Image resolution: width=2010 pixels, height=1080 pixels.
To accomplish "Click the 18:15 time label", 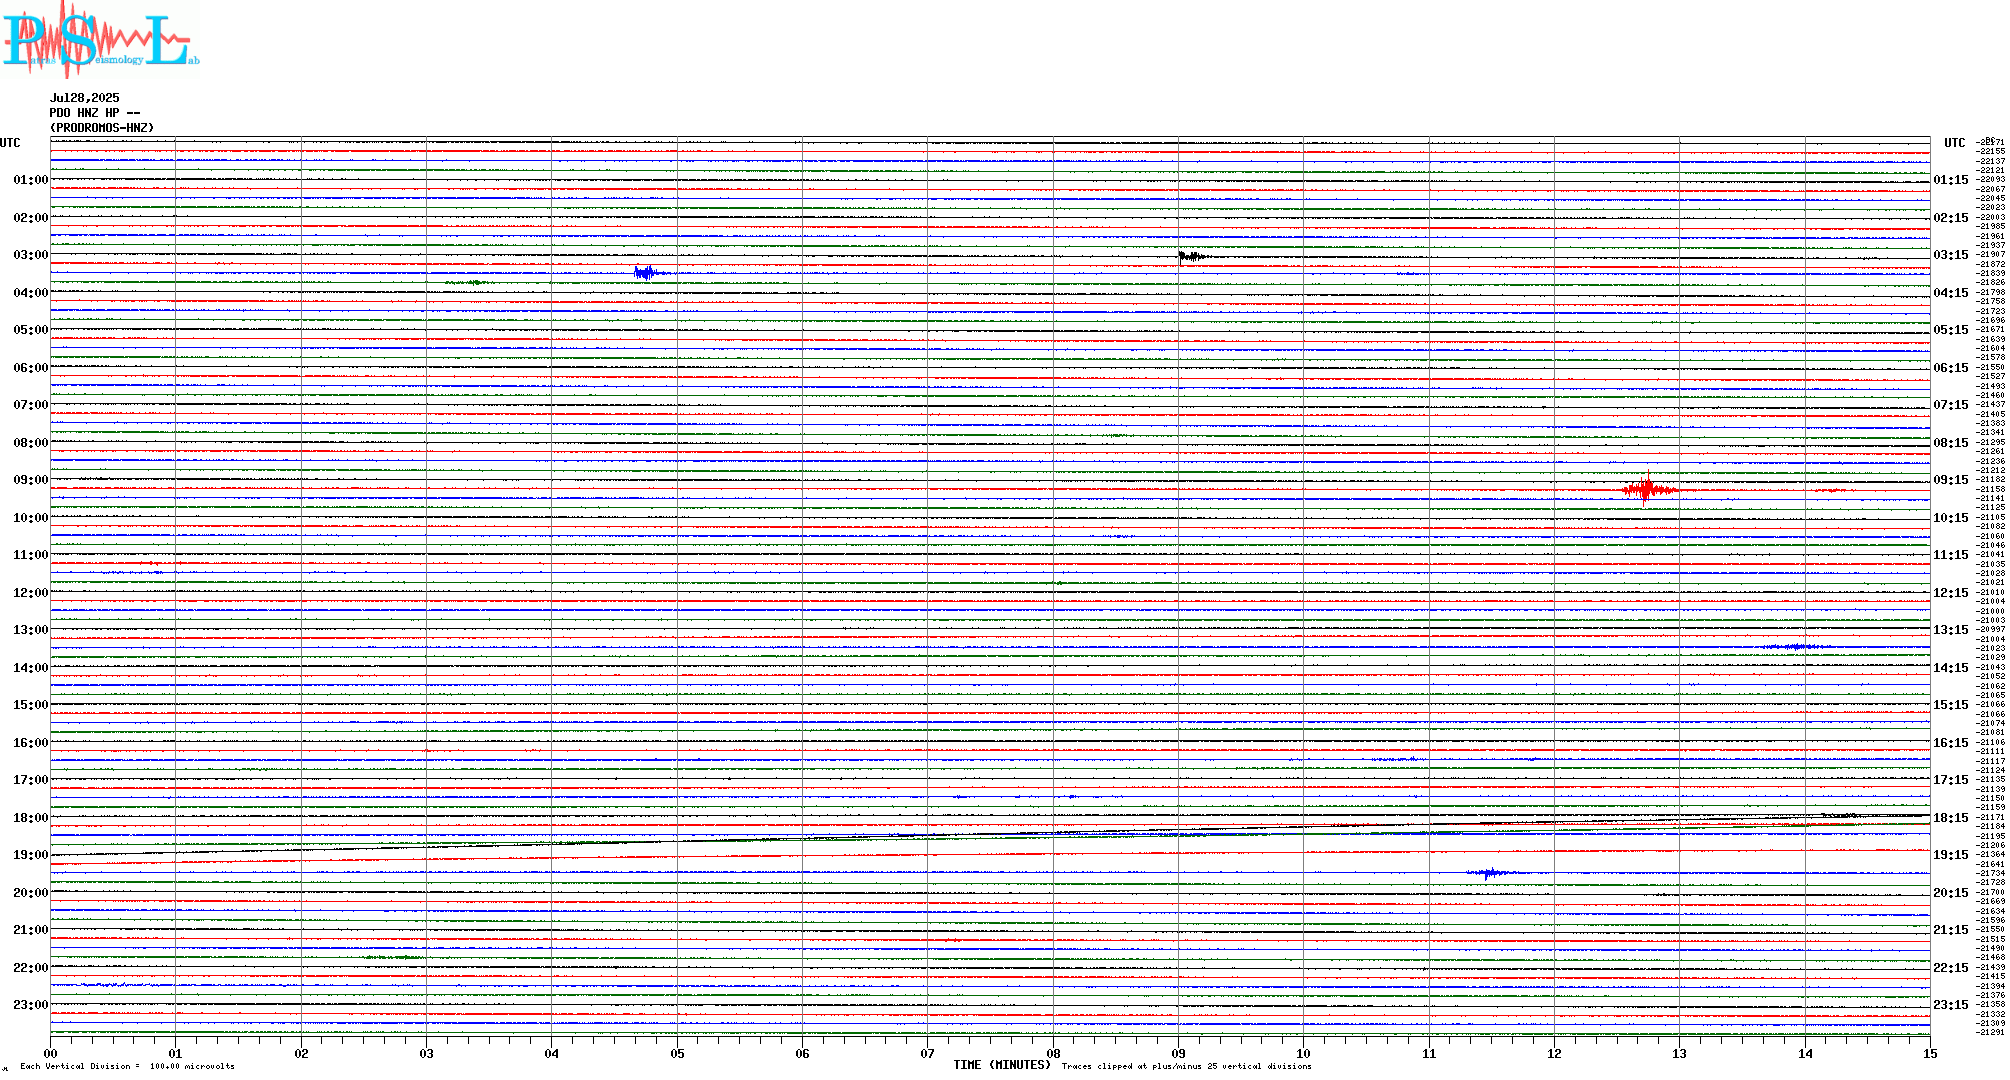I will (1950, 818).
